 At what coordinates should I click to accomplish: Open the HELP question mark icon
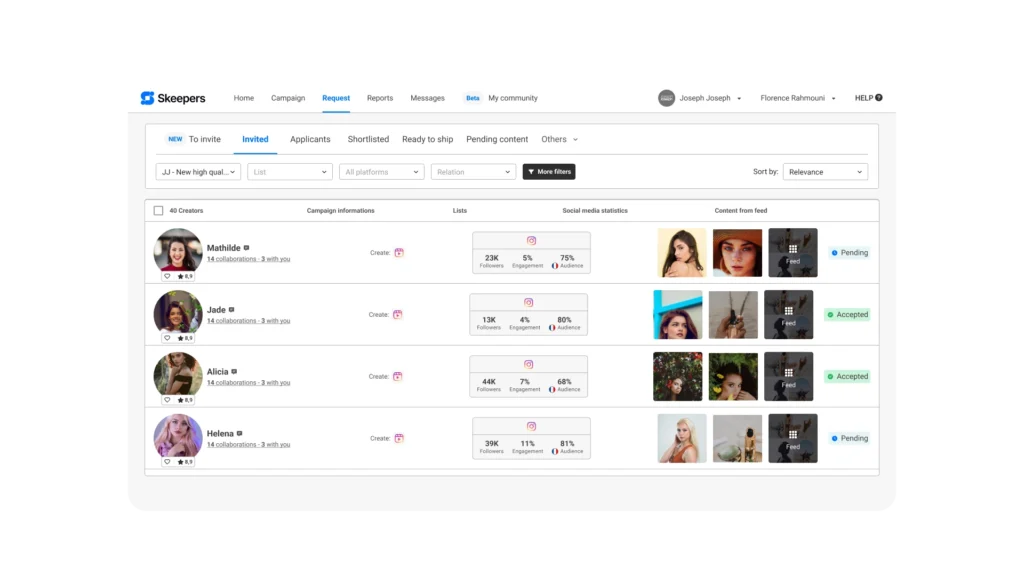(878, 98)
